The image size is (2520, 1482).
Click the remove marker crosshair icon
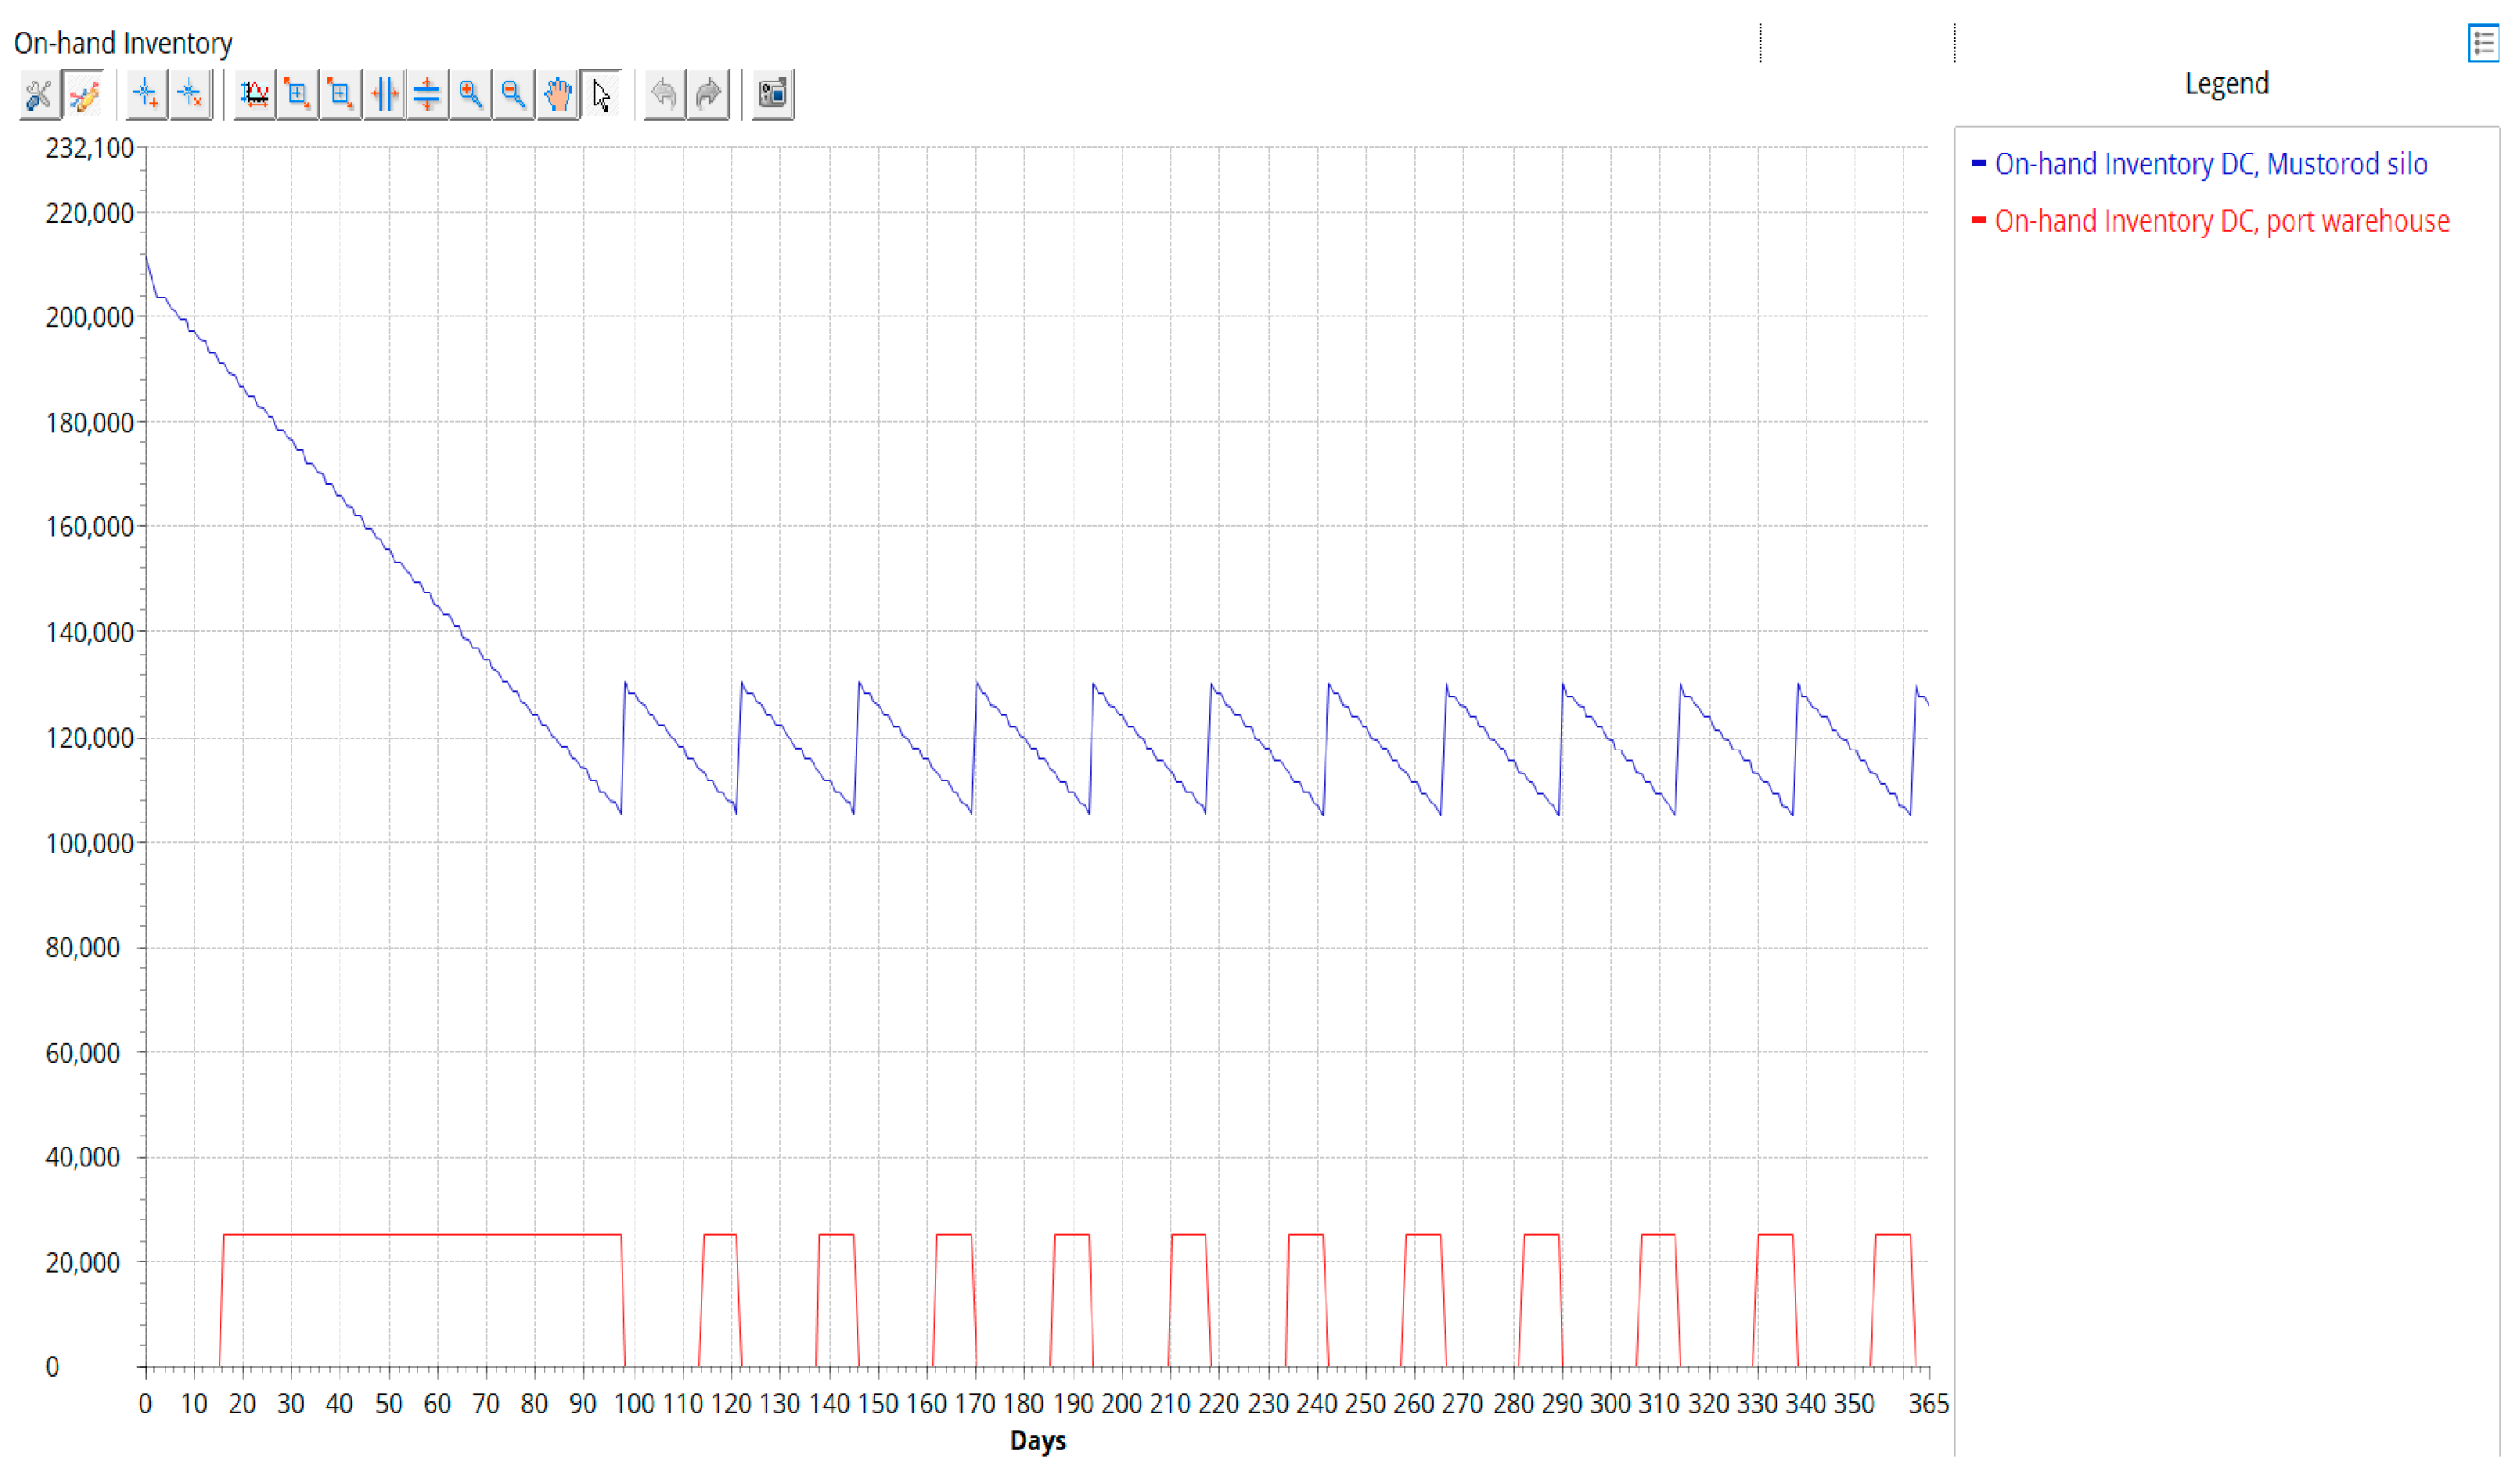(x=190, y=95)
